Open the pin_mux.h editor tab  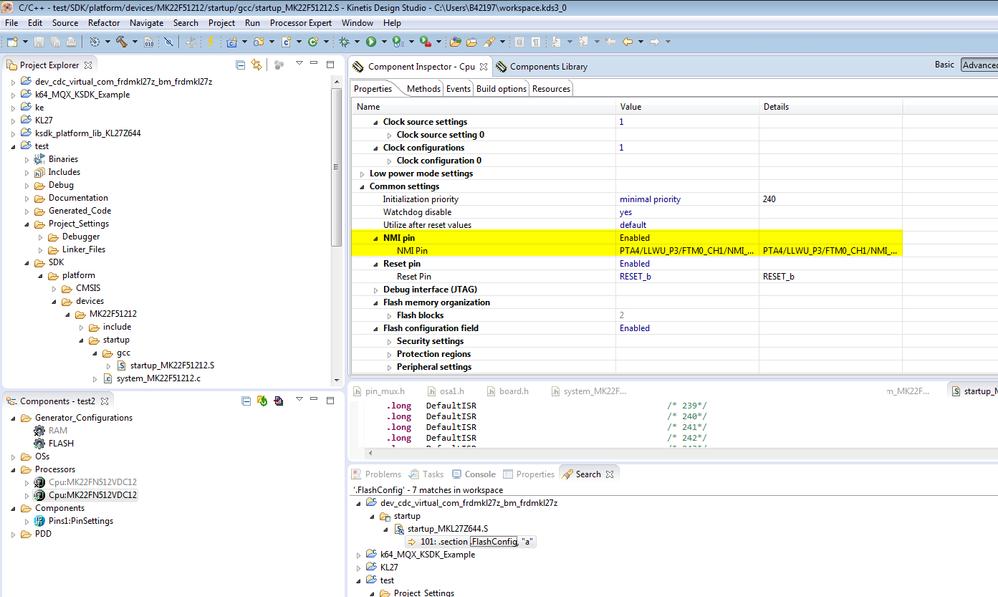(x=379, y=391)
